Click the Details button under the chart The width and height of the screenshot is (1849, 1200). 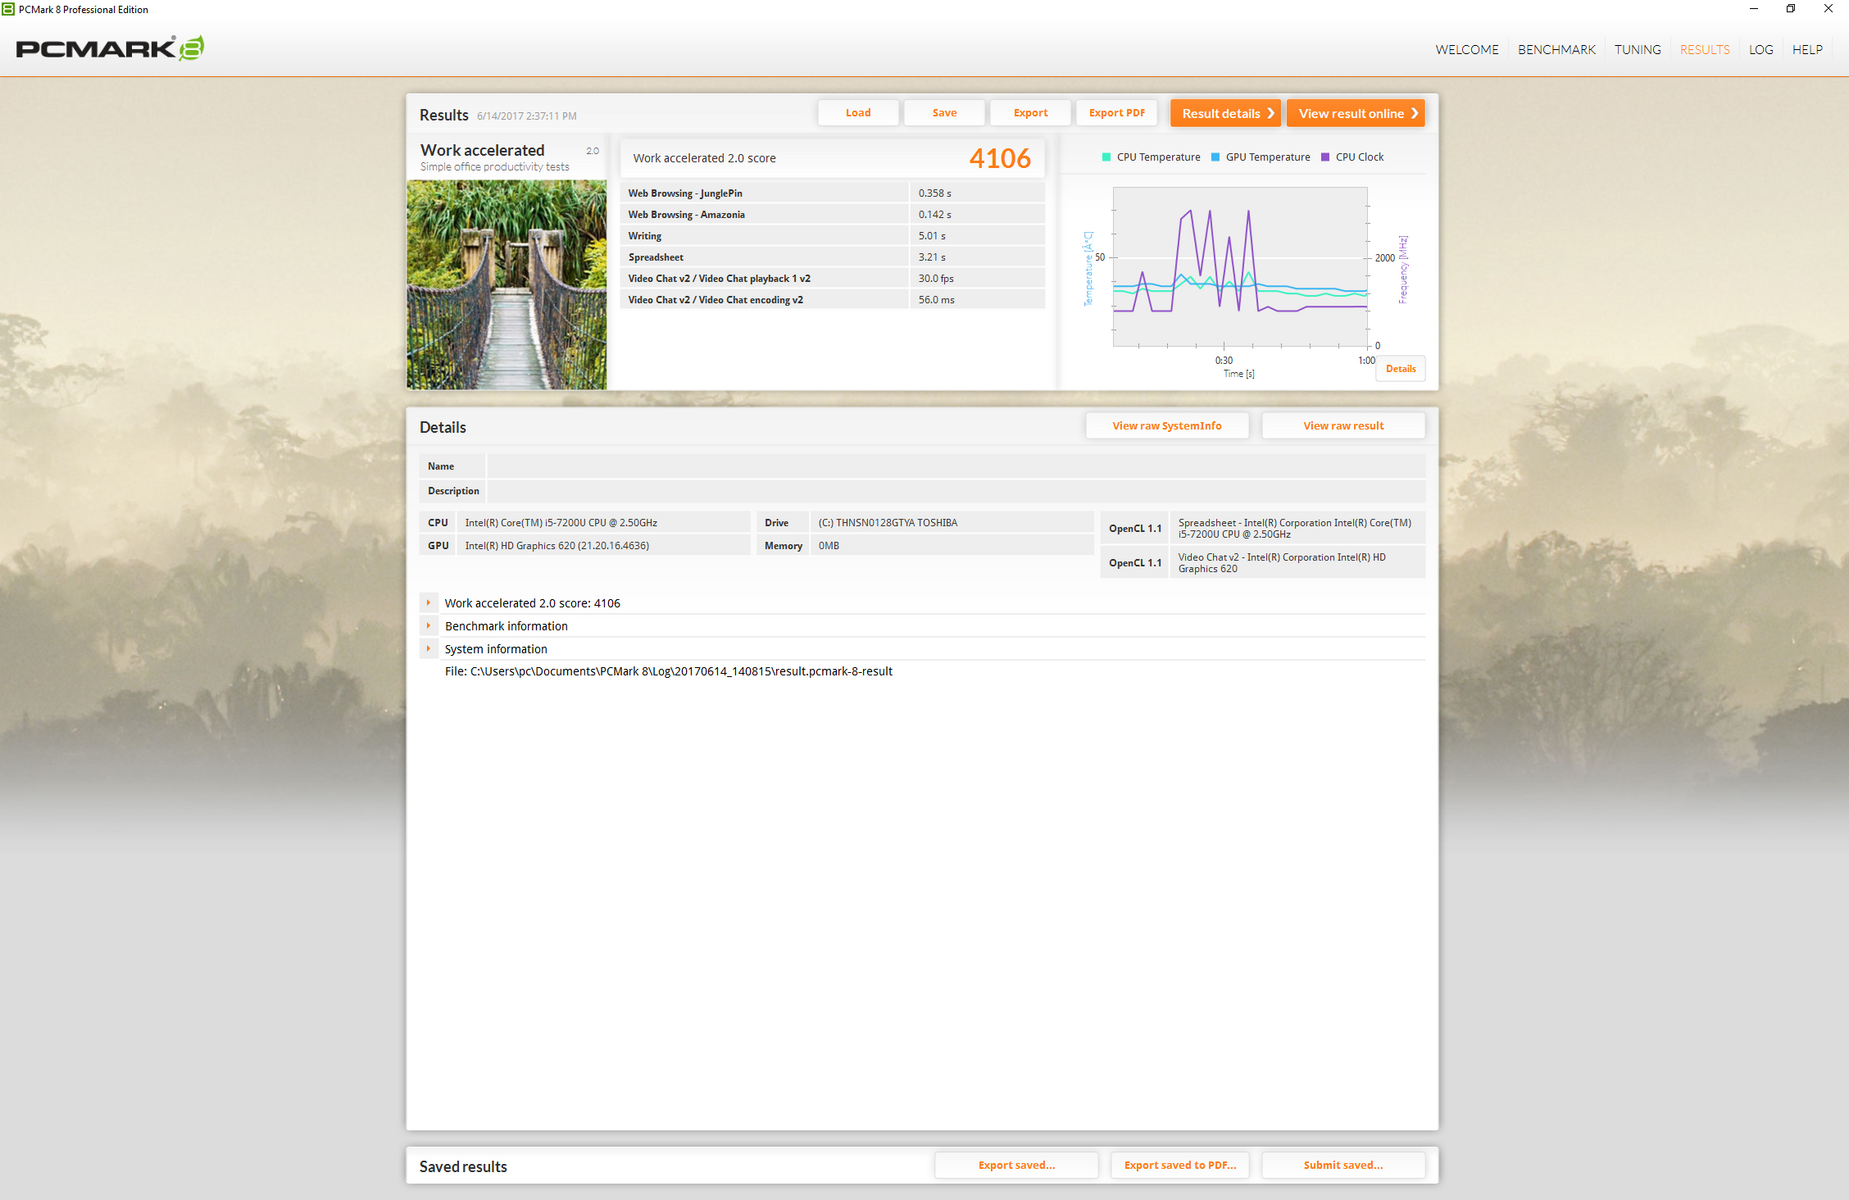[x=1400, y=369]
